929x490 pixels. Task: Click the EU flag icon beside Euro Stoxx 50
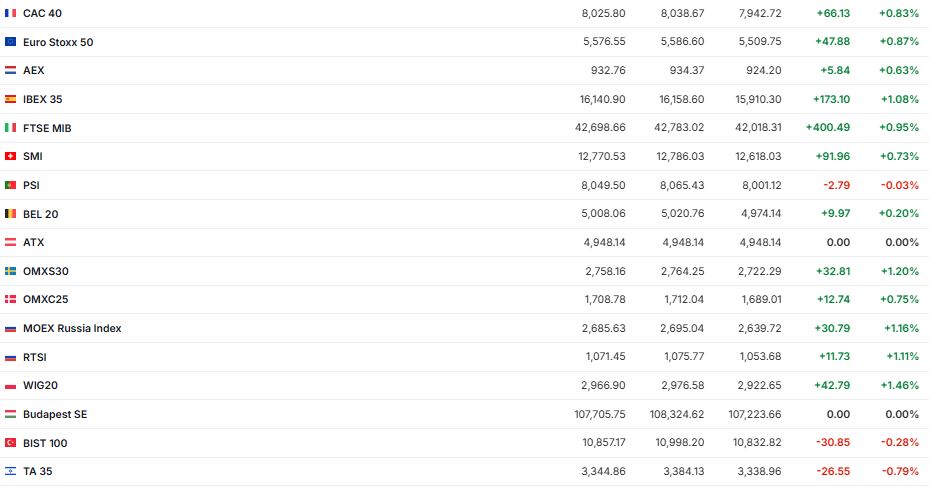tap(10, 42)
